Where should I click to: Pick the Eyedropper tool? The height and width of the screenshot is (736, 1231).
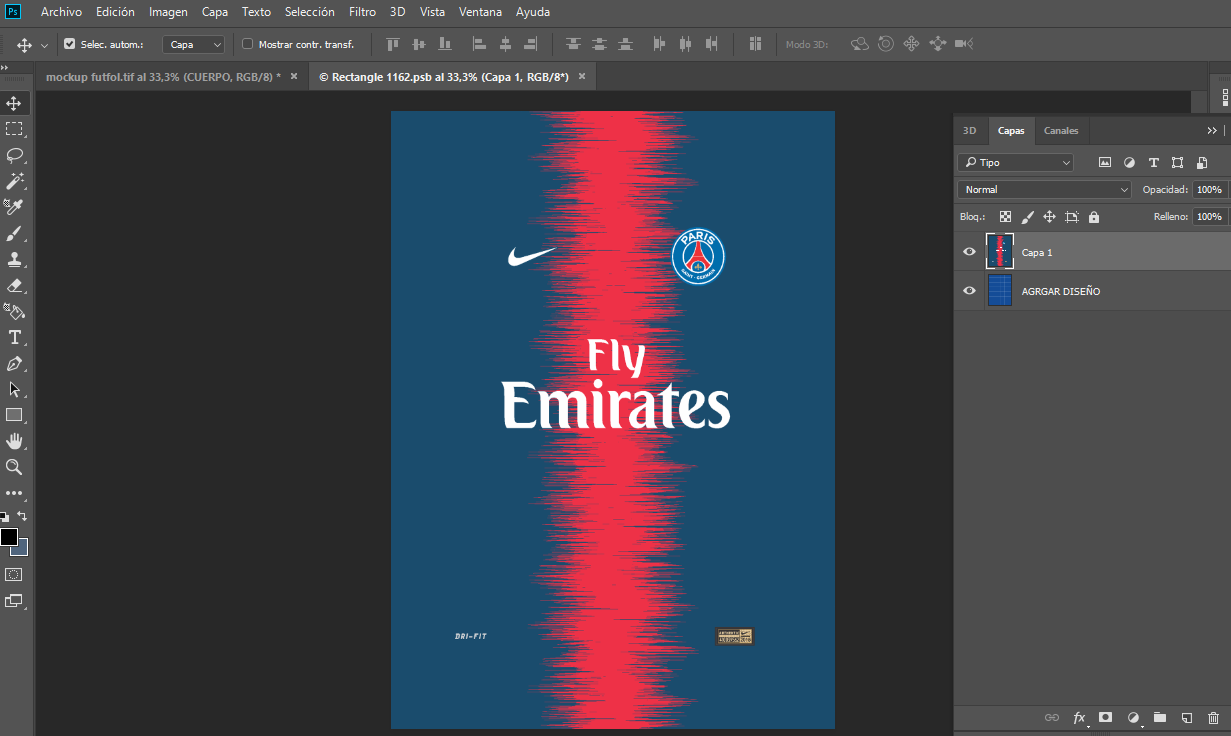[x=14, y=206]
